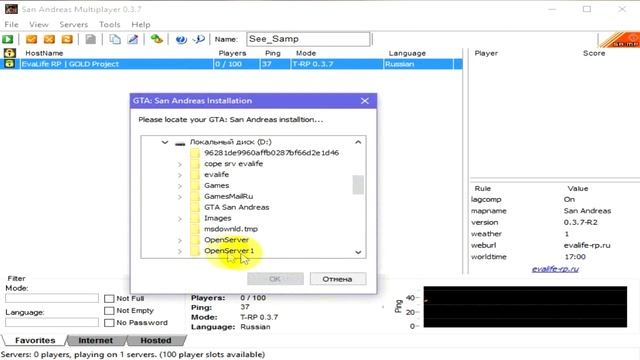
Task: Click the Name field containing See_Samp
Action: tap(308, 39)
